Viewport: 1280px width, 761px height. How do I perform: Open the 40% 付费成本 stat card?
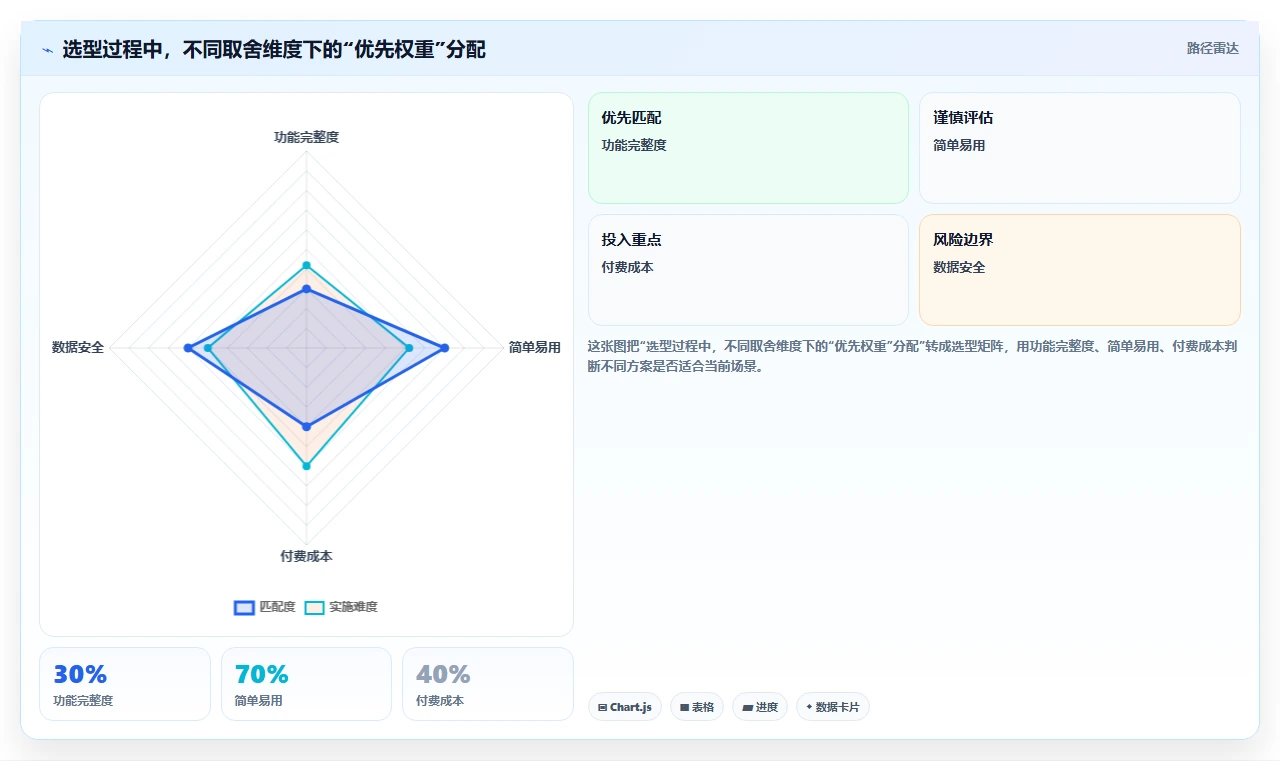point(488,684)
